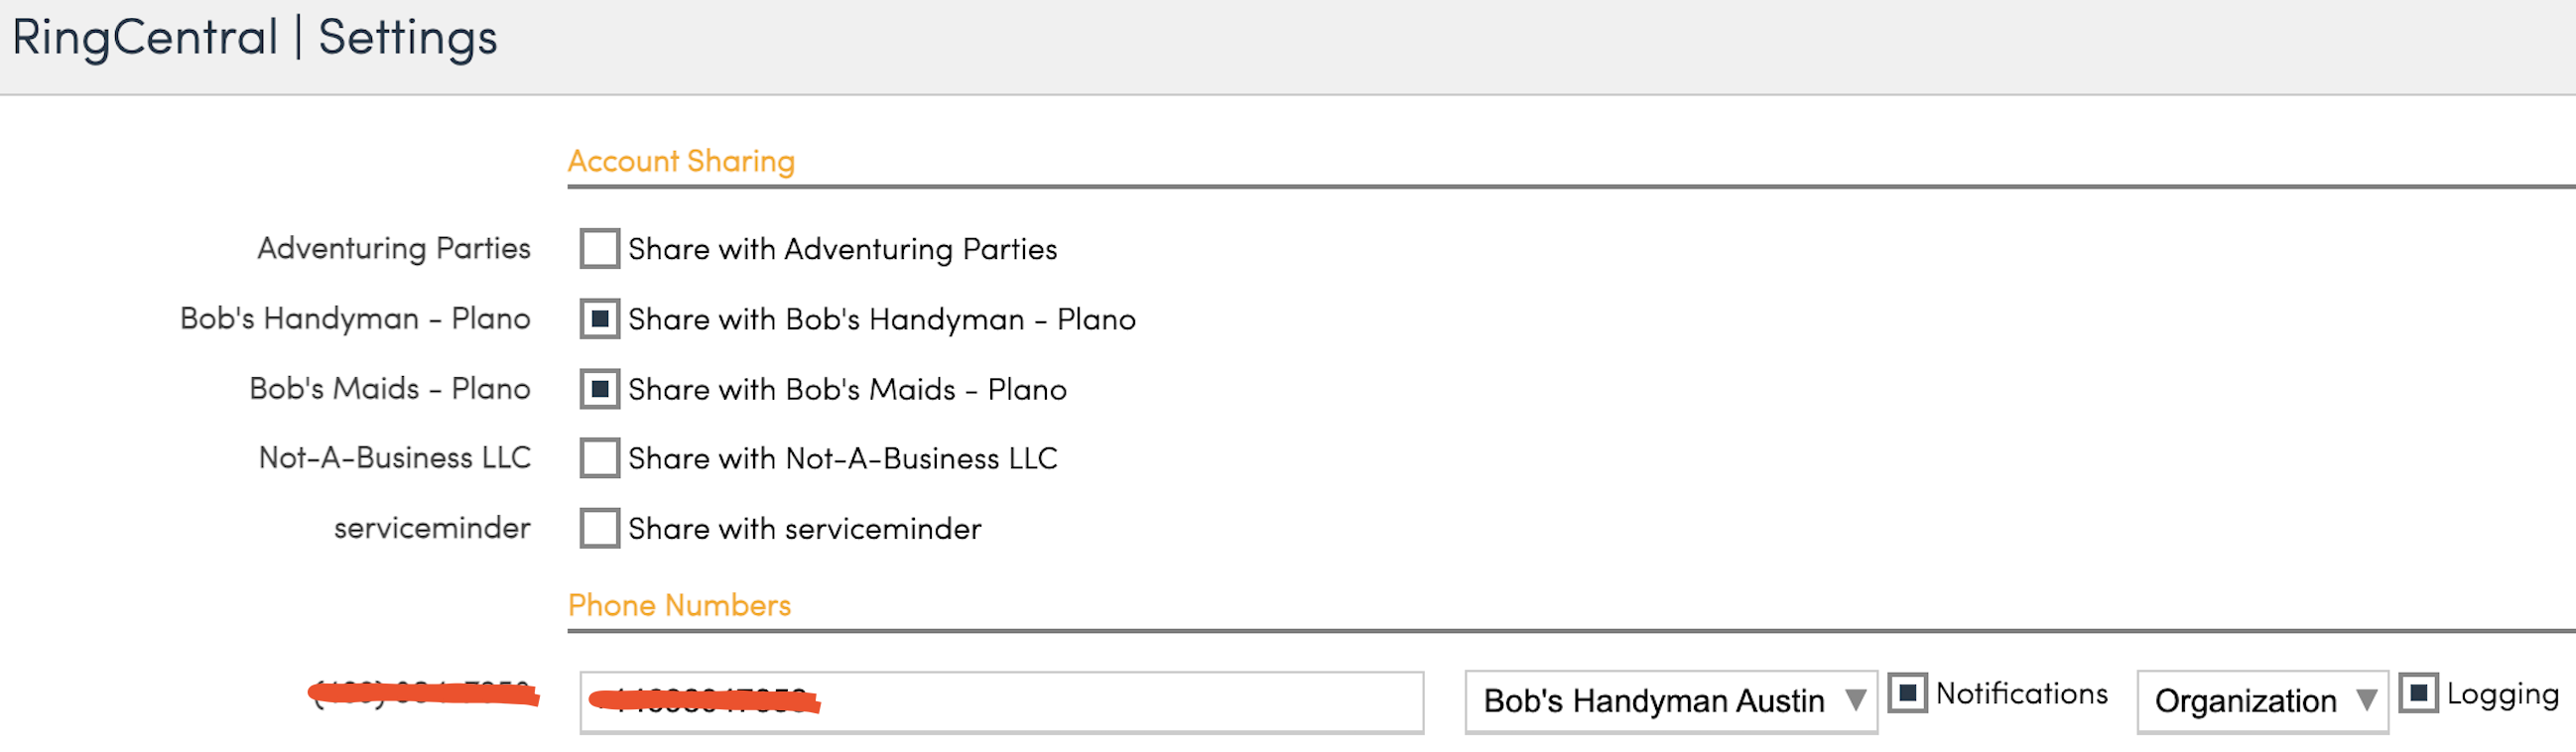The image size is (2576, 752).
Task: Click the Account Sharing section heading
Action: pyautogui.click(x=681, y=161)
